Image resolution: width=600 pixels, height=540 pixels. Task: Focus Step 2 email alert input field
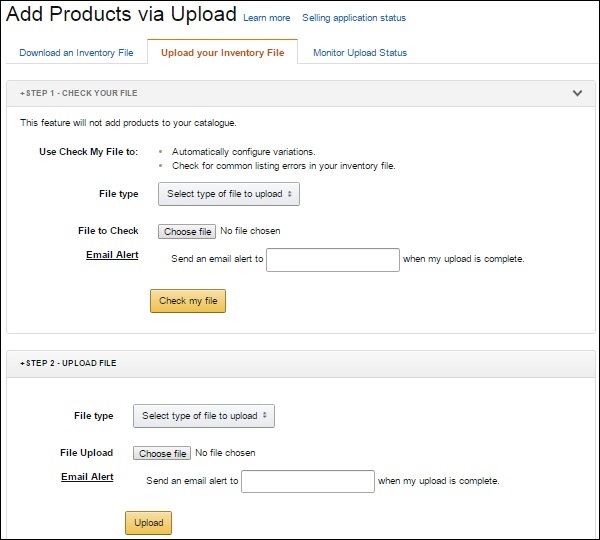coord(308,481)
